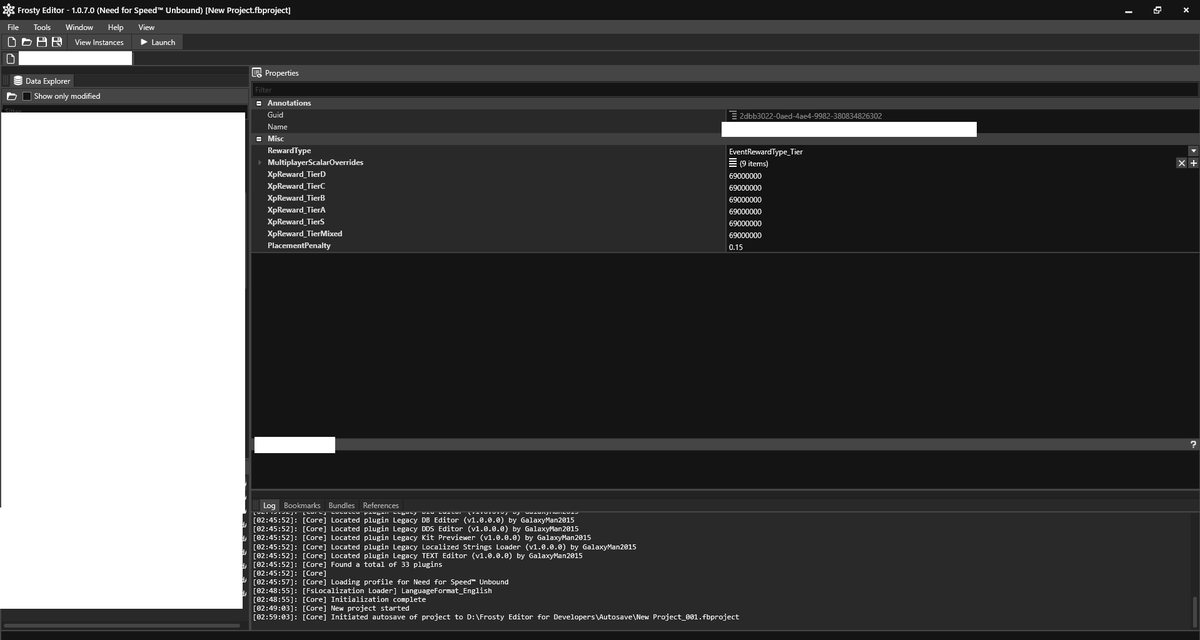Select the References tab

click(381, 505)
